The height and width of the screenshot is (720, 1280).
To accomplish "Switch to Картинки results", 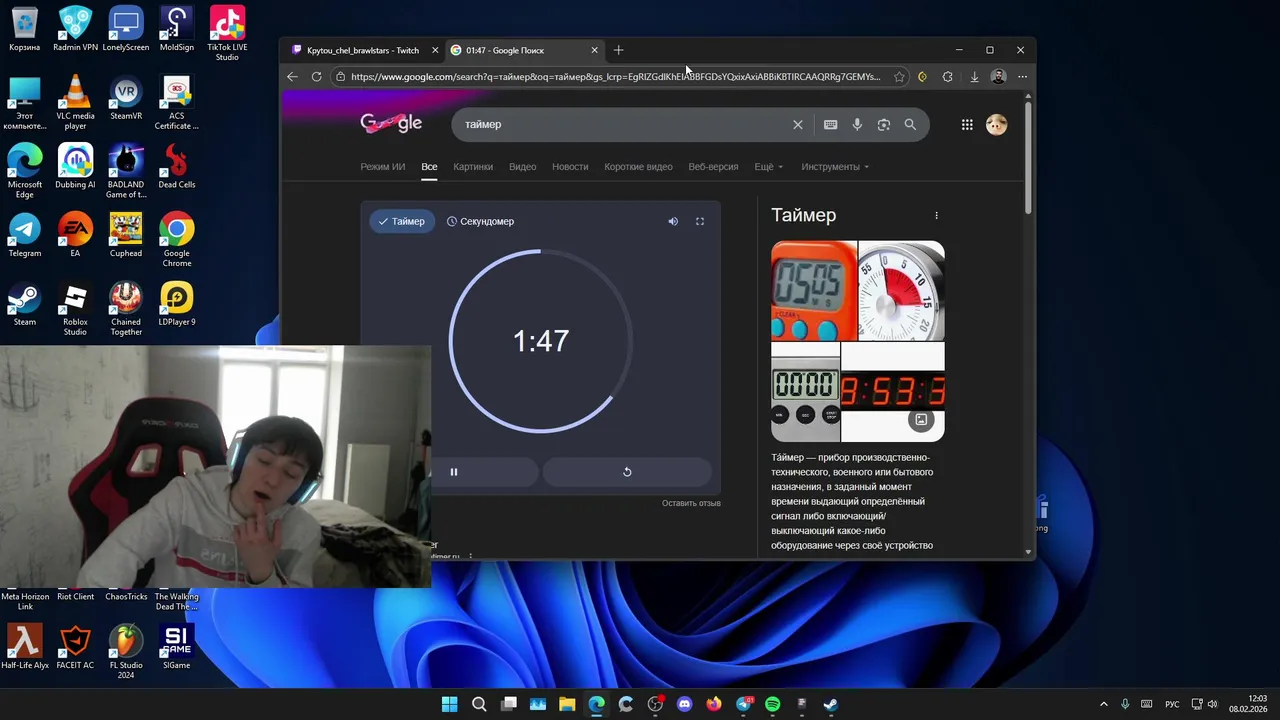I will (473, 167).
